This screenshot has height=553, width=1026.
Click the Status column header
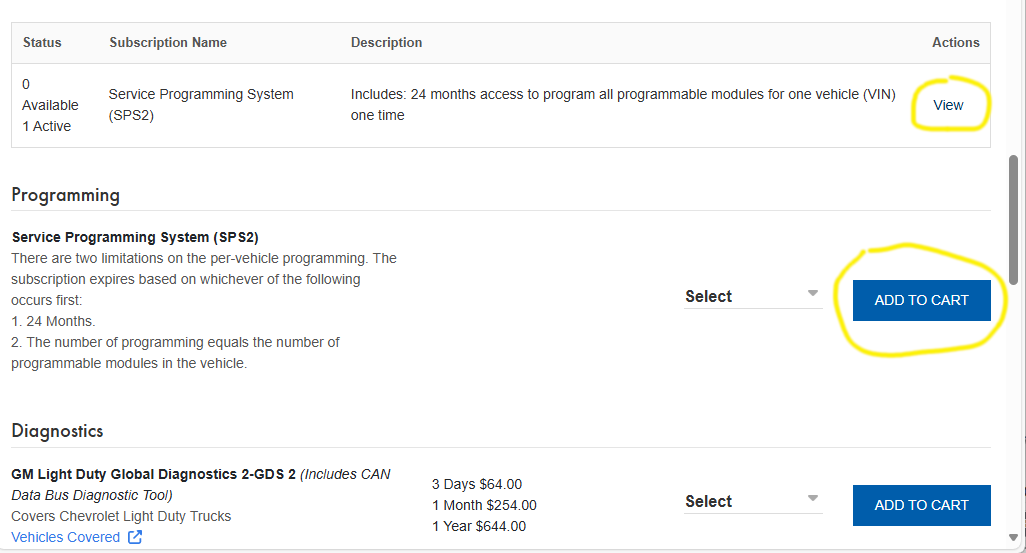pyautogui.click(x=42, y=42)
